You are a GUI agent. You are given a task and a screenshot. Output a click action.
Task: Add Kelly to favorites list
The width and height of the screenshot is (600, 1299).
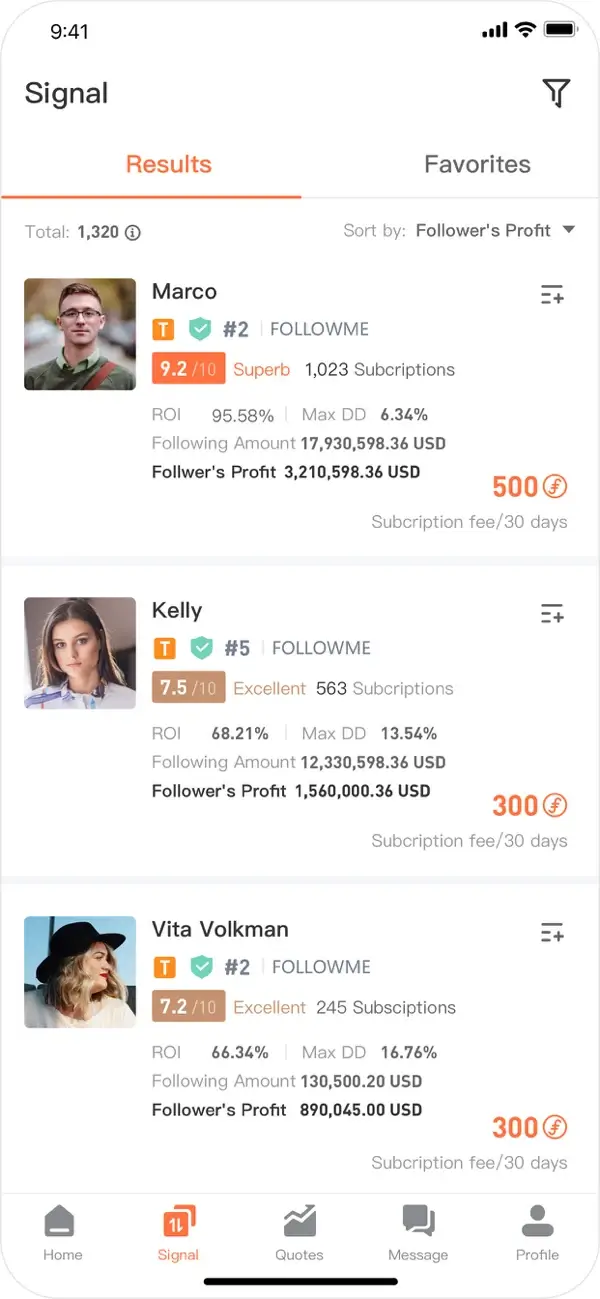(552, 614)
